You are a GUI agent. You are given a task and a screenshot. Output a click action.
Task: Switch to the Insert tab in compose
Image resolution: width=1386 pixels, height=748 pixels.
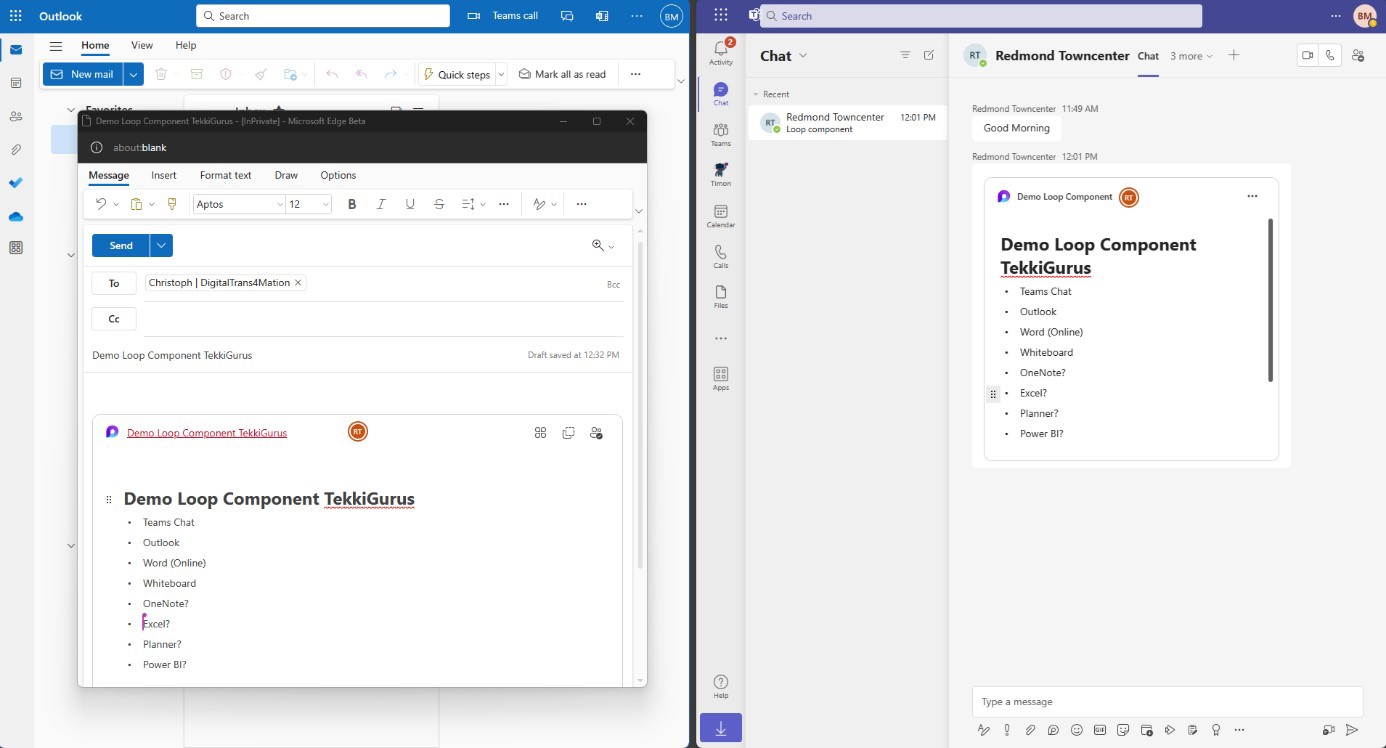pyautogui.click(x=164, y=175)
